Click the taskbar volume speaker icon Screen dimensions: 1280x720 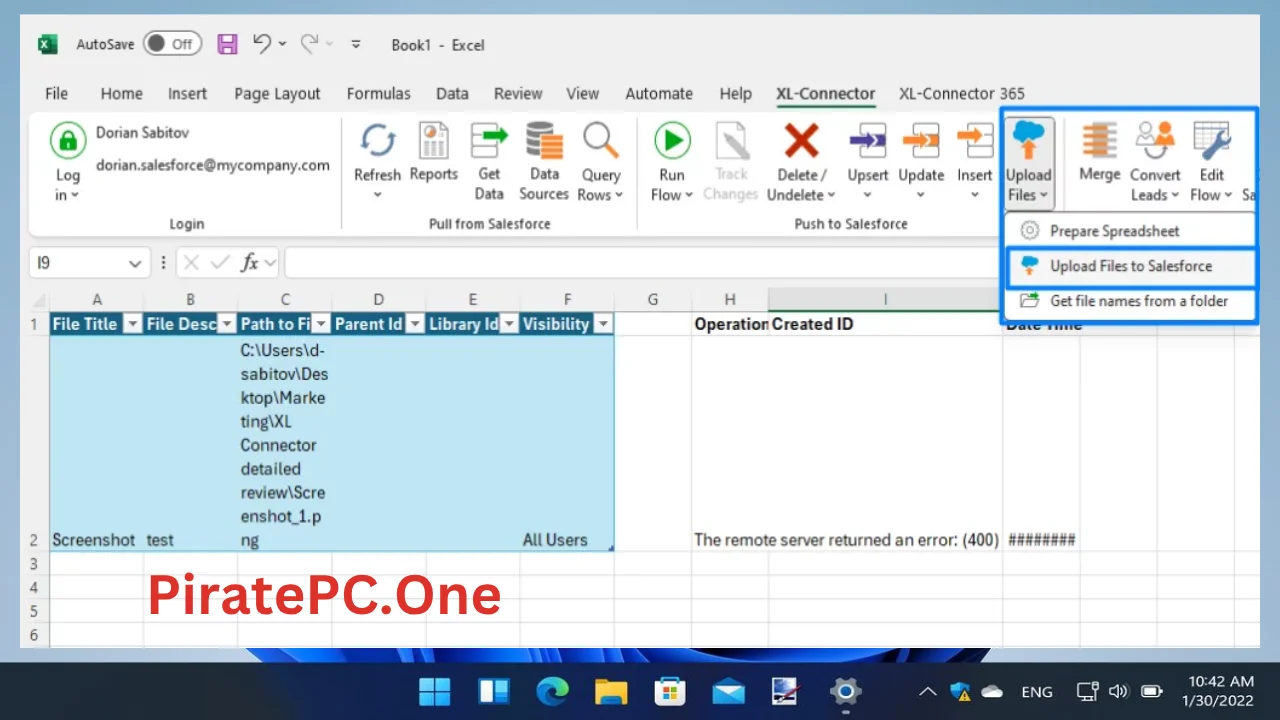1119,691
